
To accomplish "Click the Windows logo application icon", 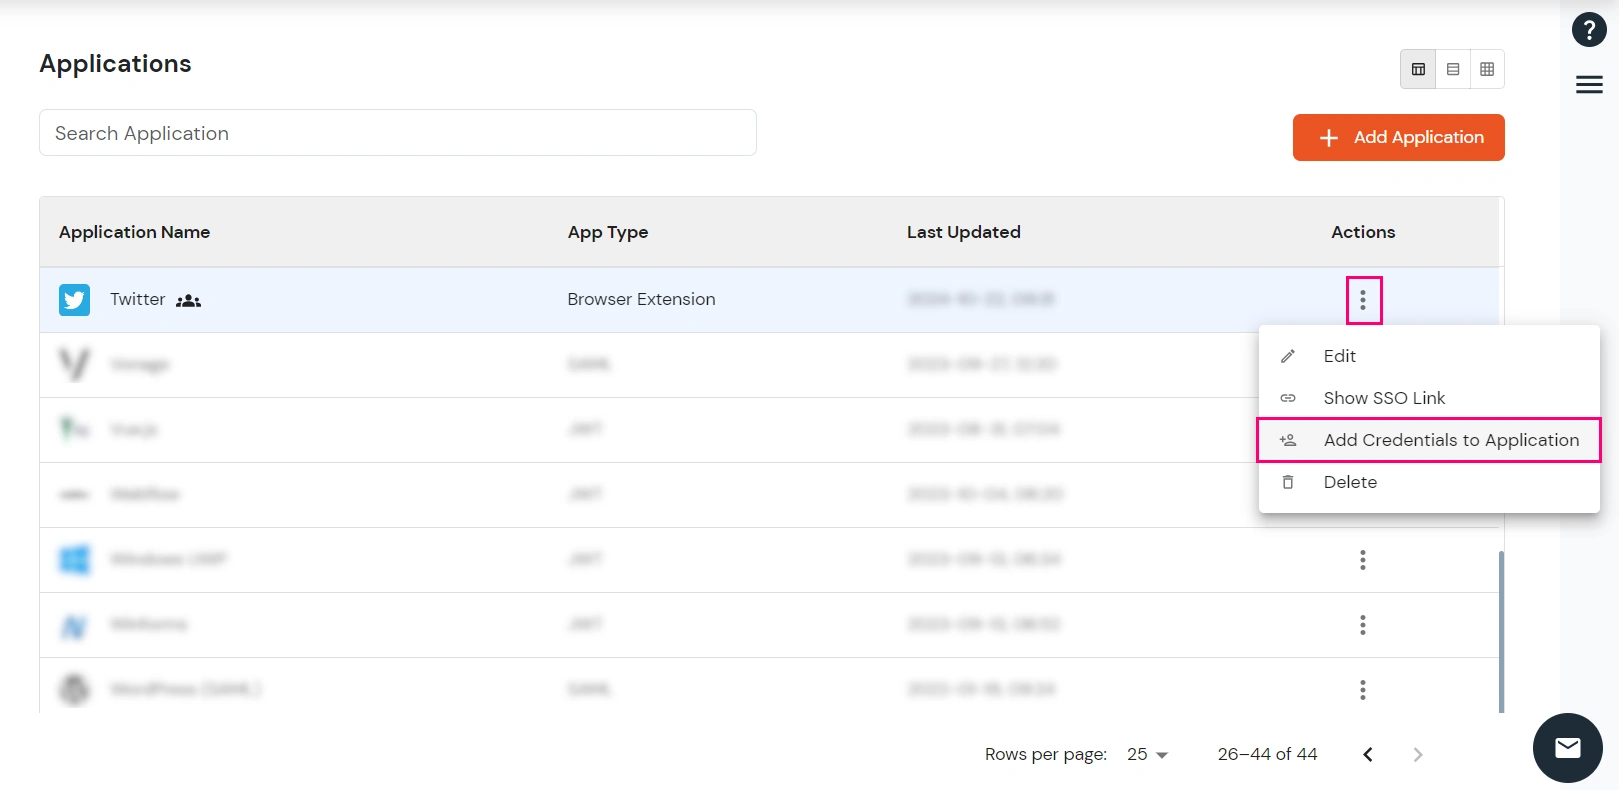I will 74,560.
